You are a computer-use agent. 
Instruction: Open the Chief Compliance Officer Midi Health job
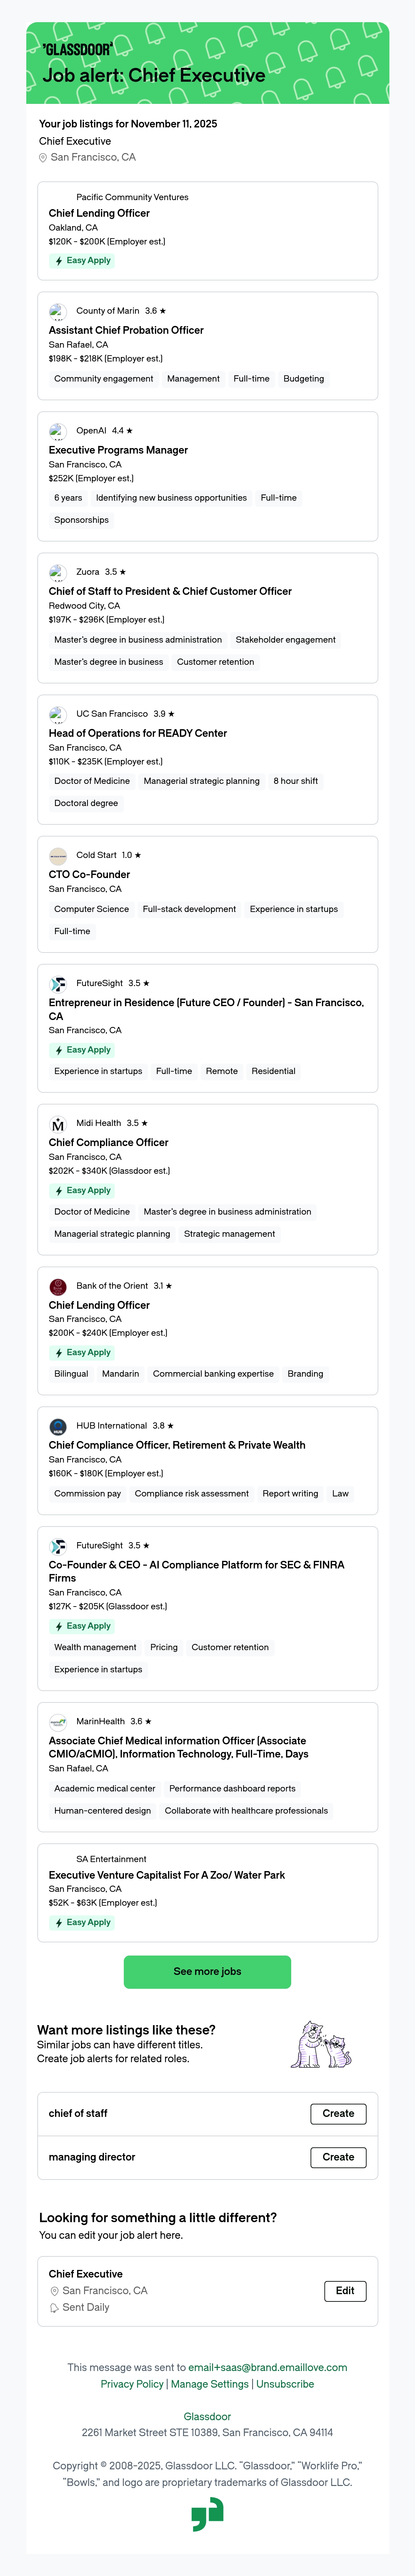click(x=108, y=1142)
